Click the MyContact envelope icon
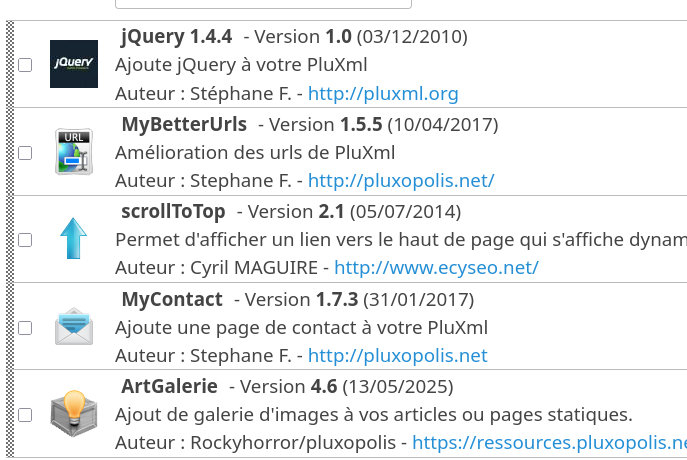 coord(74,327)
